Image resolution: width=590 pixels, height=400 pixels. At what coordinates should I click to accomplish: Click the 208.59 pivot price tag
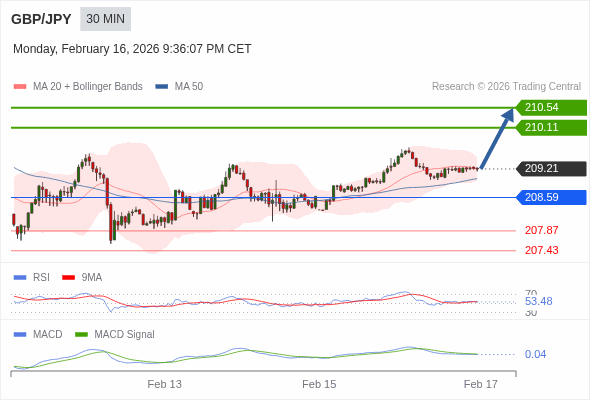pyautogui.click(x=551, y=197)
